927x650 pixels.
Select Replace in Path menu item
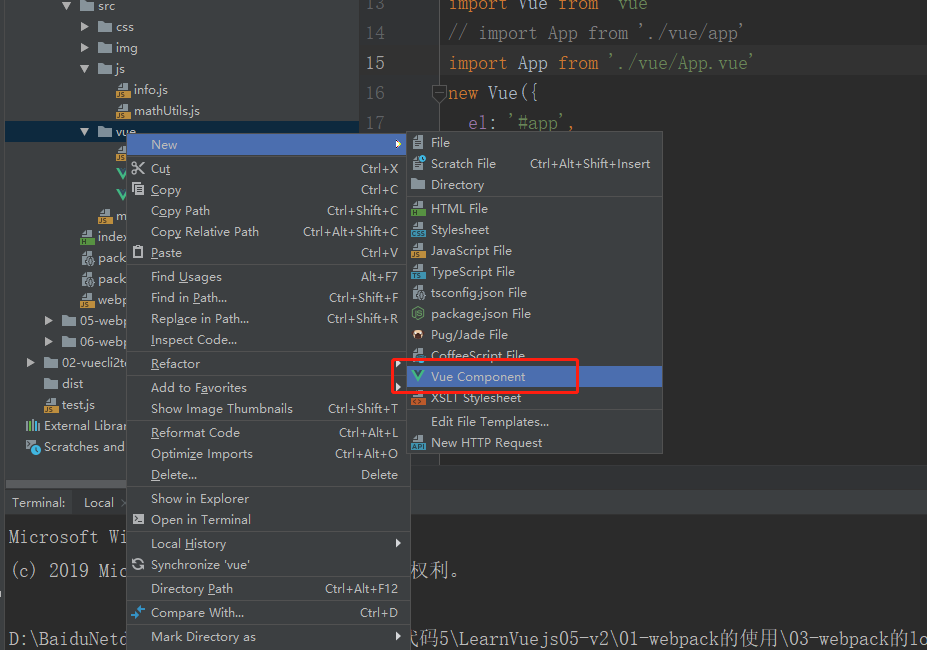[x=267, y=318]
